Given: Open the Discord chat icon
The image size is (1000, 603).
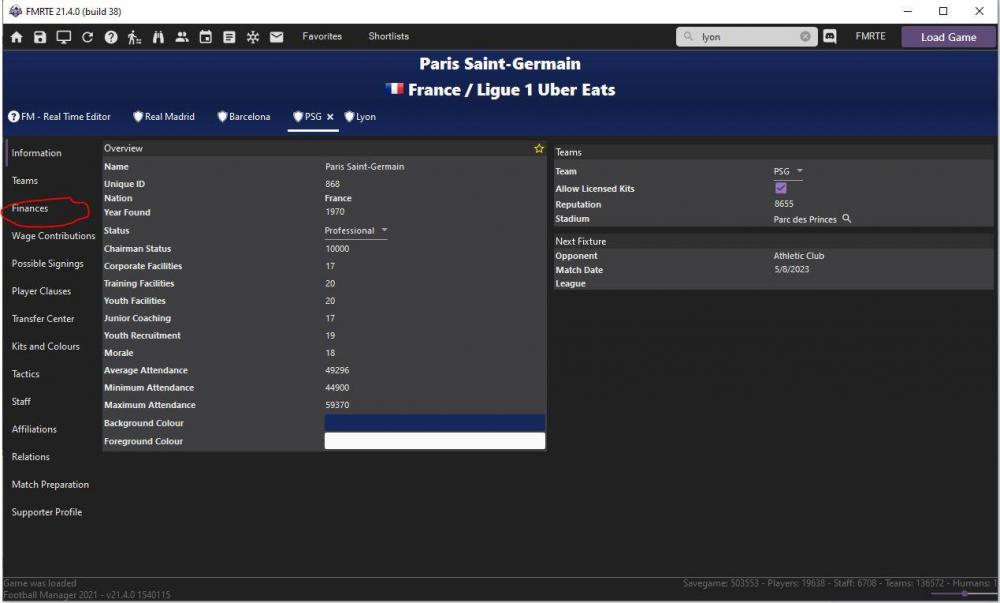Looking at the screenshot, I should coord(830,36).
